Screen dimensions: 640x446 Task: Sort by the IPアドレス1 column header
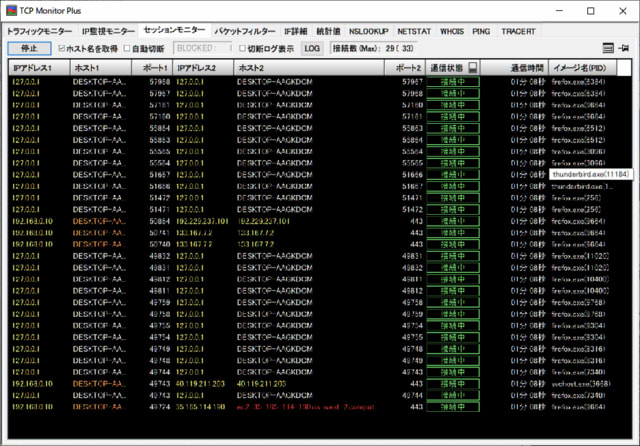click(38, 67)
